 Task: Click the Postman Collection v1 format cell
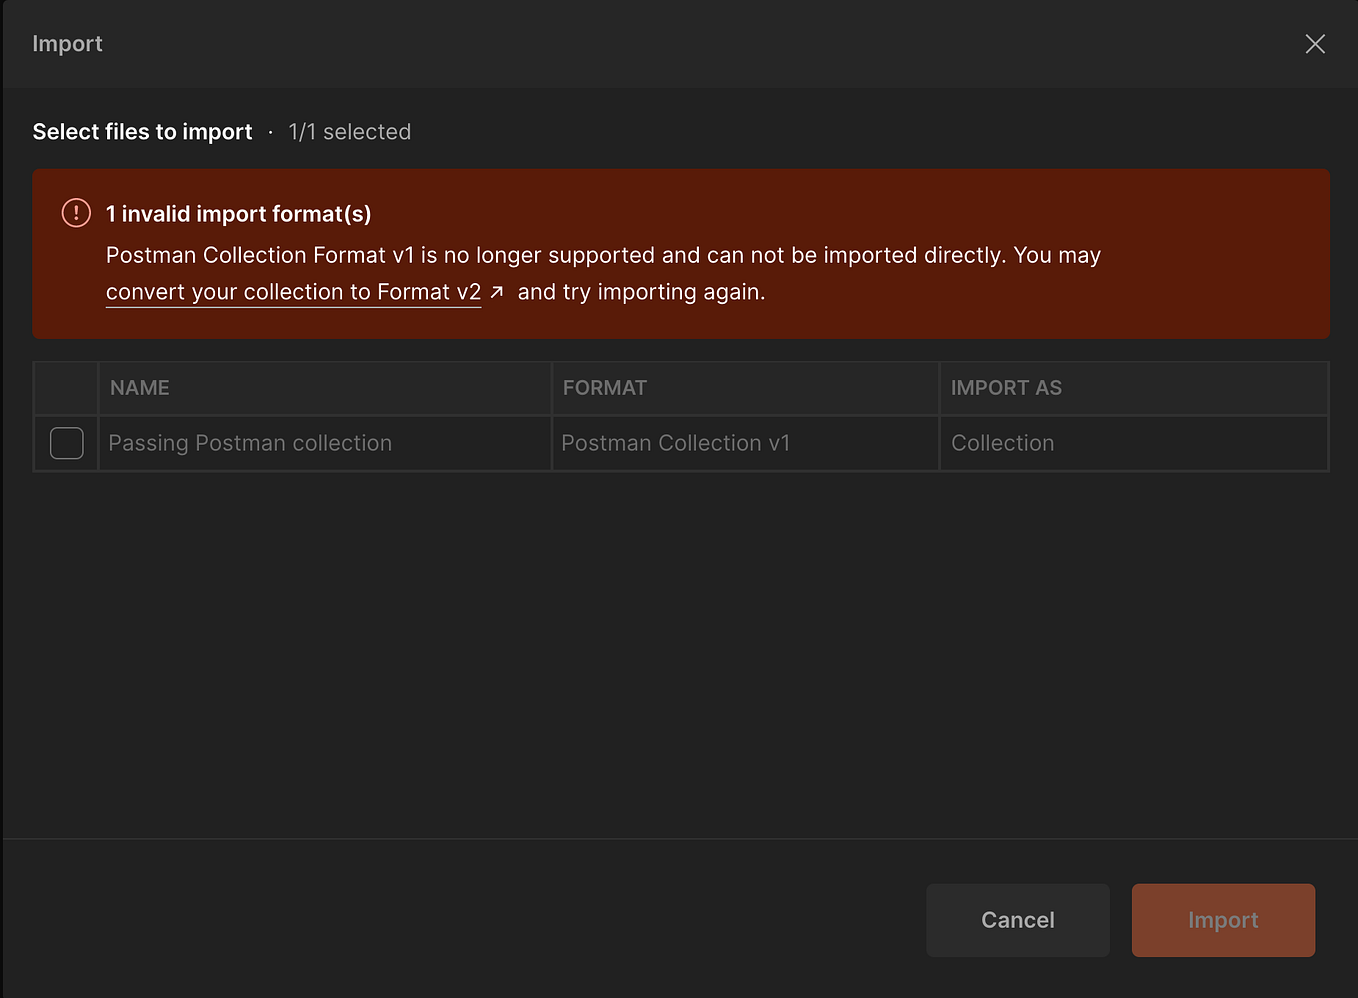[675, 443]
